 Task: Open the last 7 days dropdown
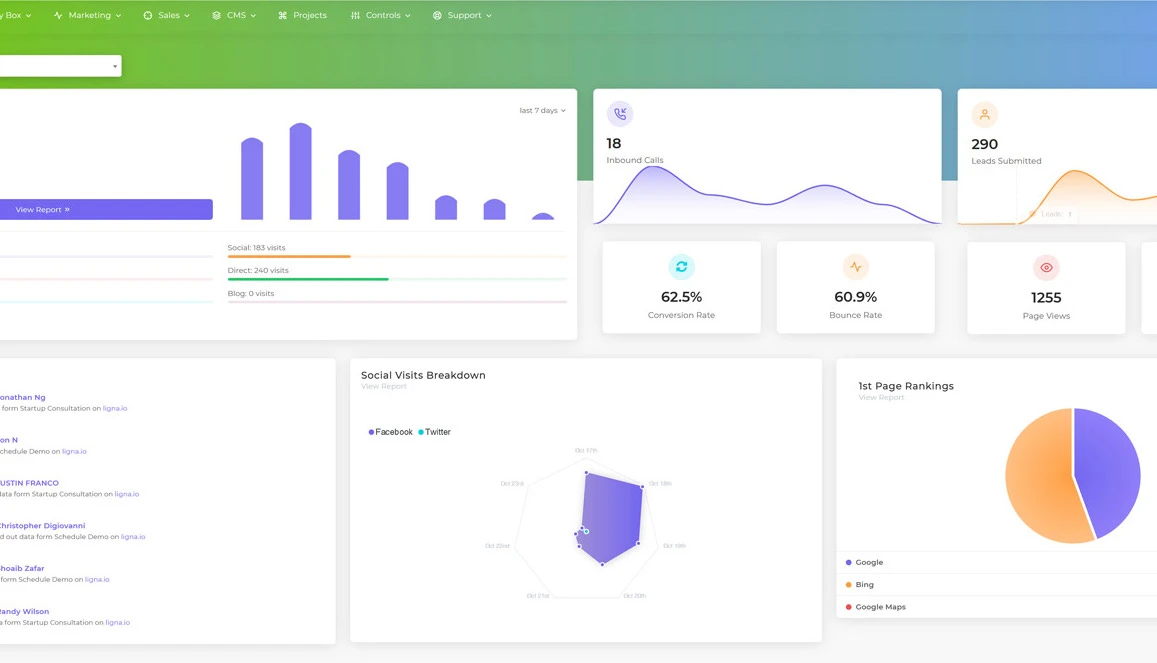point(542,111)
